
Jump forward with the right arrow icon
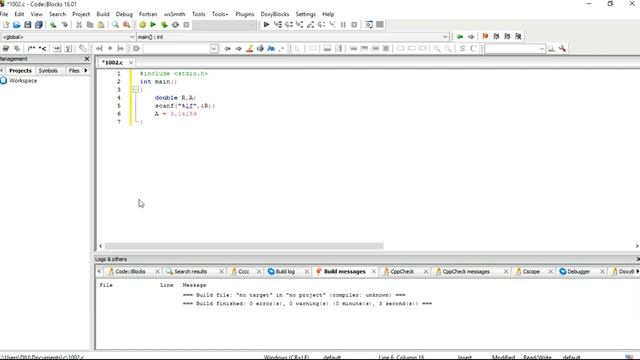click(471, 37)
